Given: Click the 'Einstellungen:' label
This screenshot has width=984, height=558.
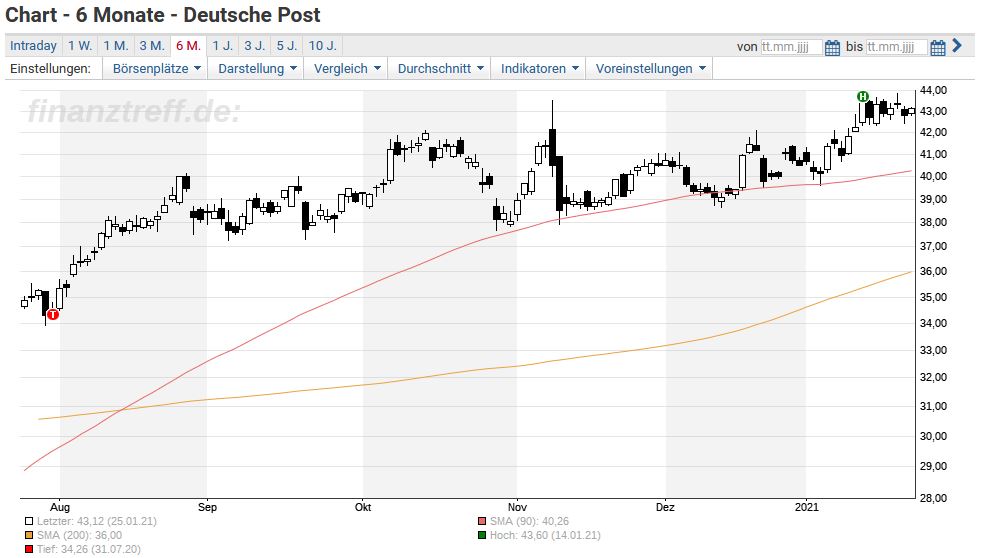Looking at the screenshot, I should [50, 68].
